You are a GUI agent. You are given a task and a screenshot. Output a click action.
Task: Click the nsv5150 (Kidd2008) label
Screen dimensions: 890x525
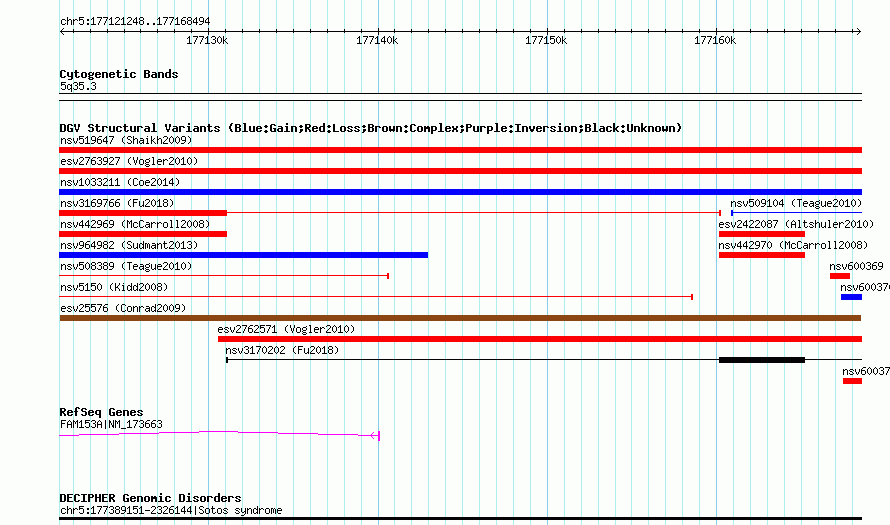coord(114,287)
